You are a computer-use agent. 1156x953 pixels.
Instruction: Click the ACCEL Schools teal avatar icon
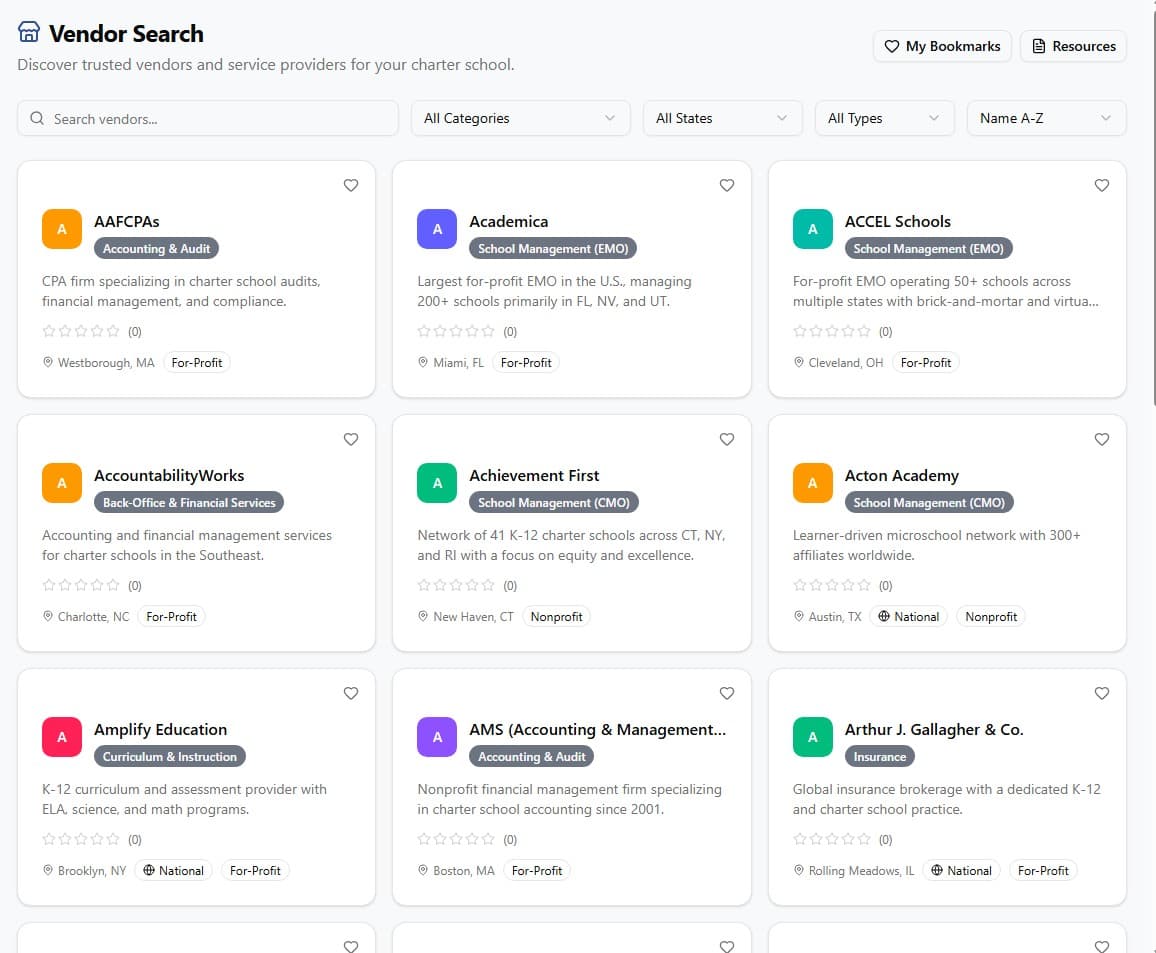point(812,229)
